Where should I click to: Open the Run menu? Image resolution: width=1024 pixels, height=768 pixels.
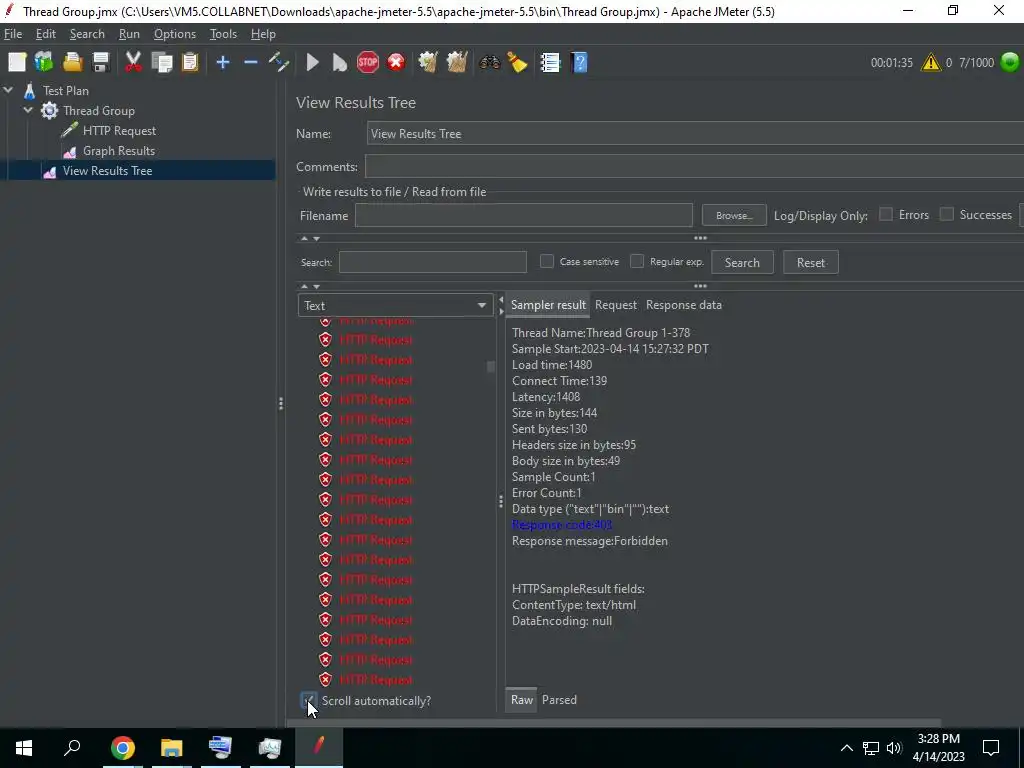click(x=129, y=34)
